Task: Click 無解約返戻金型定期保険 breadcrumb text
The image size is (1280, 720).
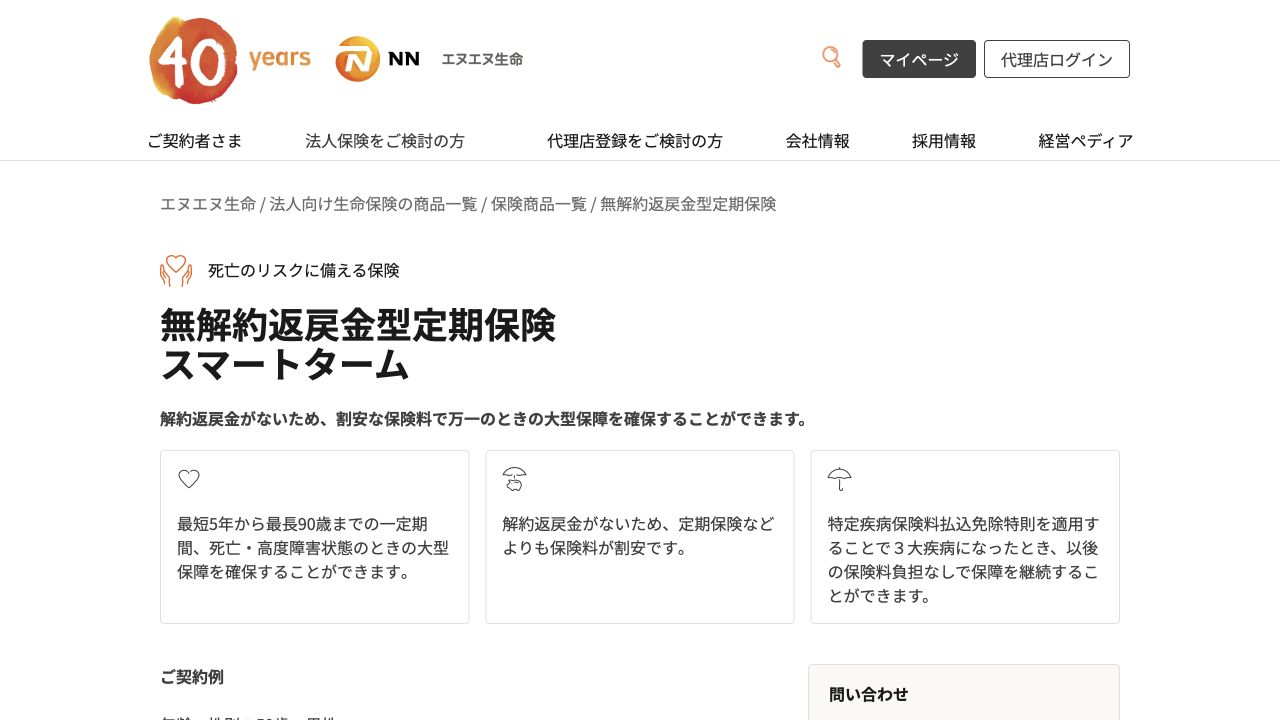Action: pyautogui.click(x=688, y=204)
